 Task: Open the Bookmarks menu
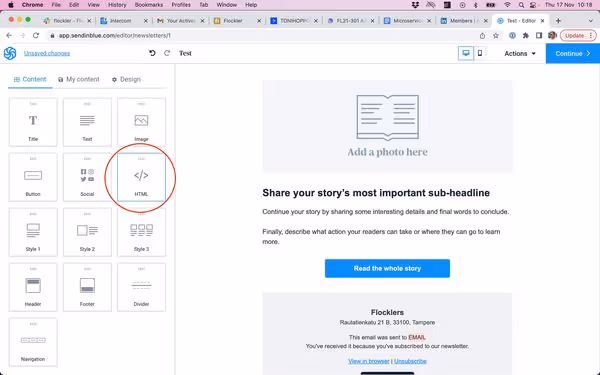pyautogui.click(x=149, y=5)
